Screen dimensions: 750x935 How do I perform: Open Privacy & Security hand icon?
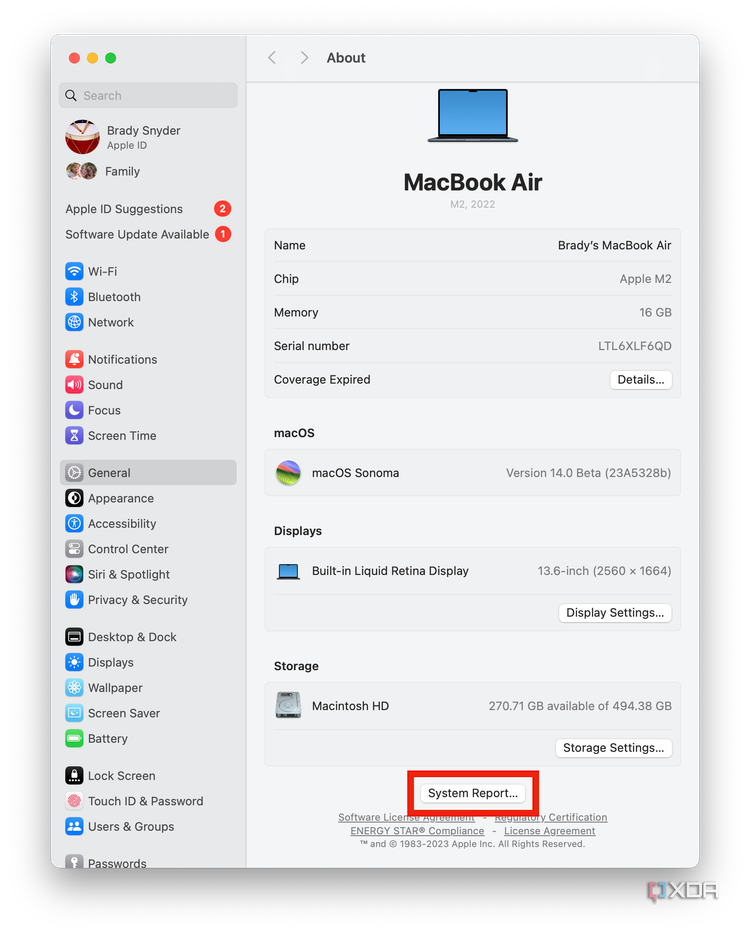(74, 600)
